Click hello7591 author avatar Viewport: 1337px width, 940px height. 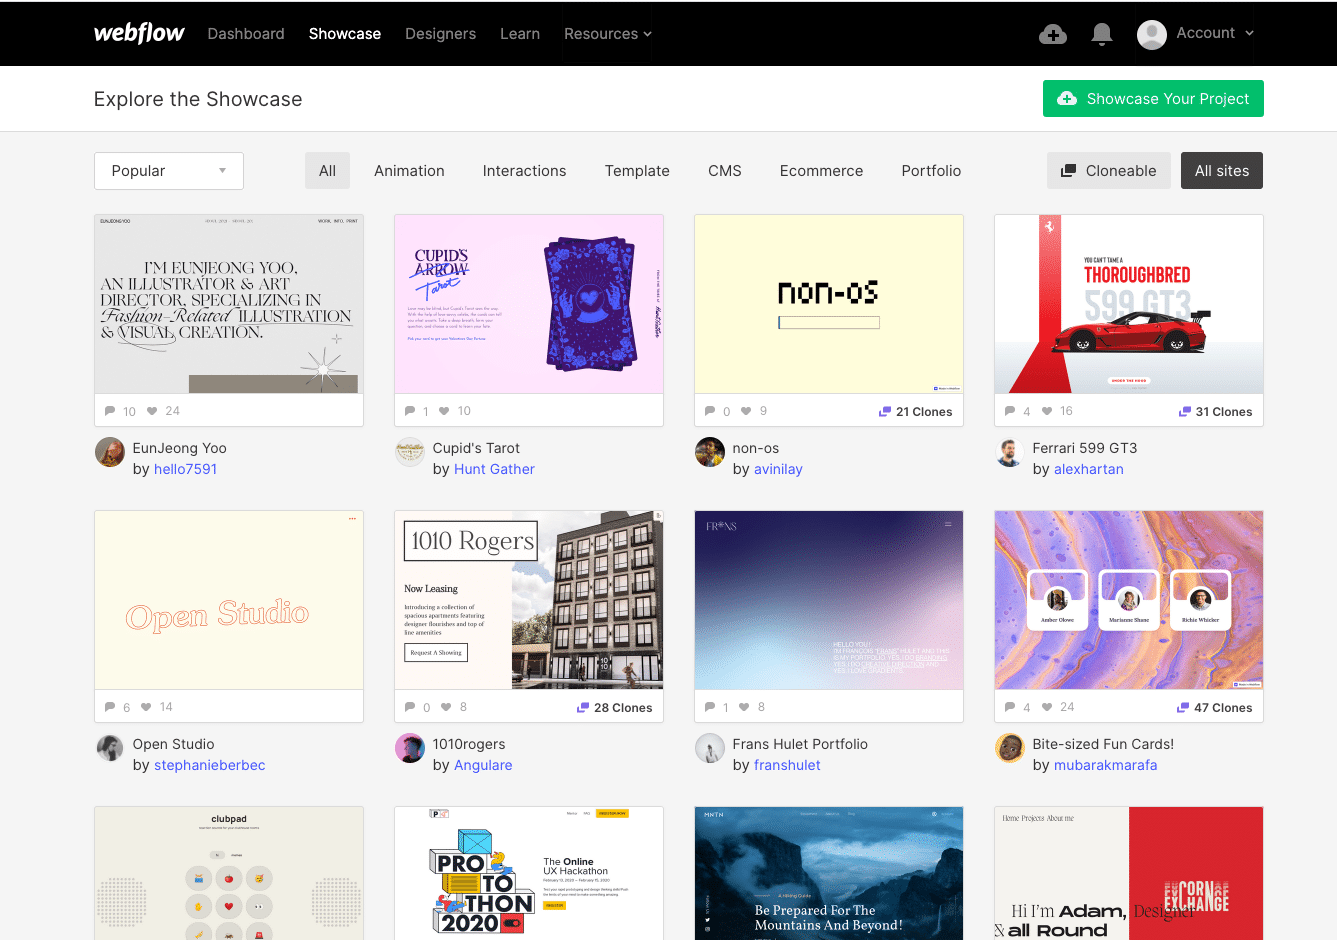(x=110, y=452)
